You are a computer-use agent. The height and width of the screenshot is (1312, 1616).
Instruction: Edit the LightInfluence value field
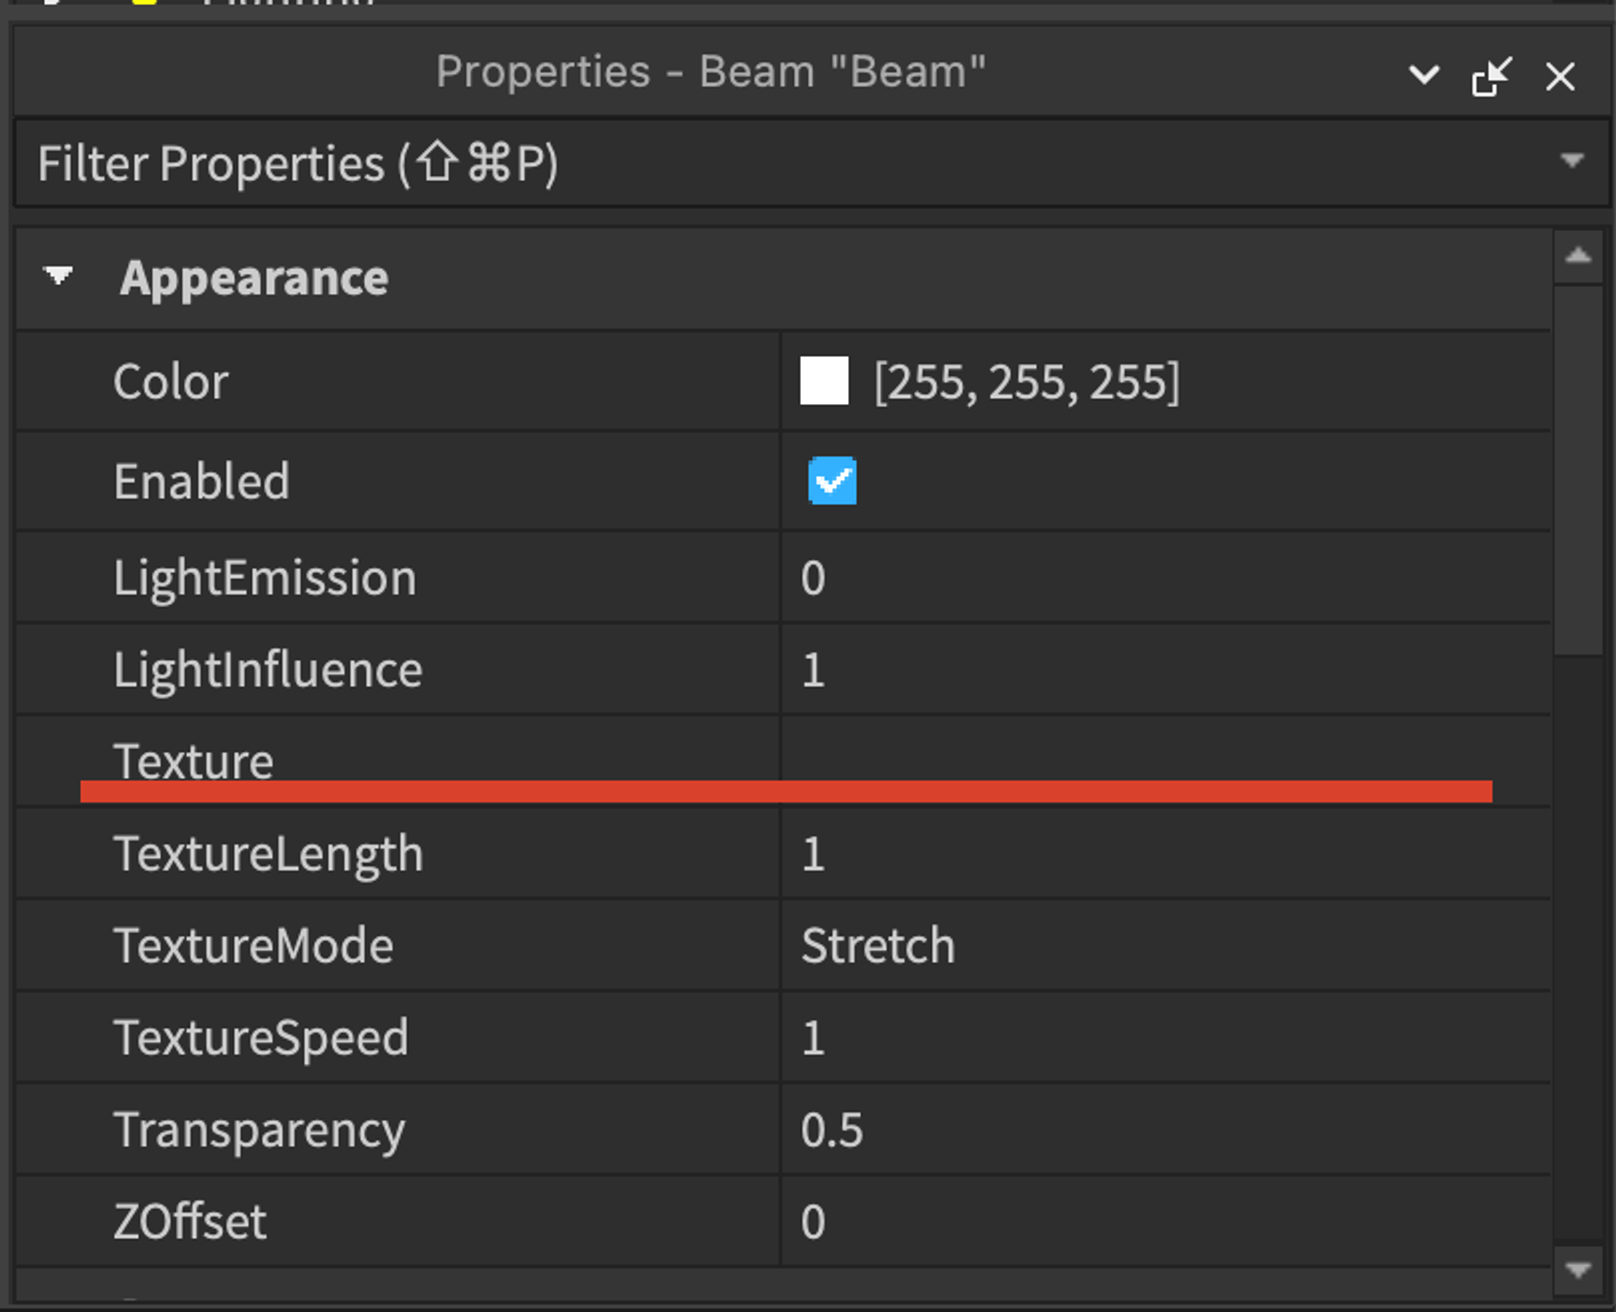tap(1166, 670)
